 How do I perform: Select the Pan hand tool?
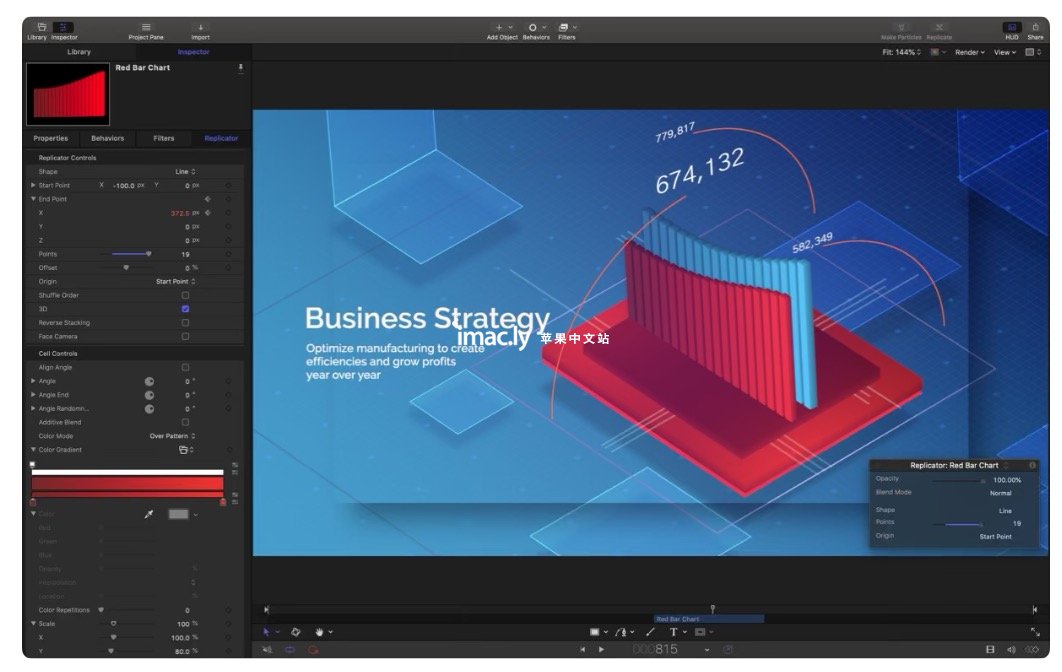319,631
